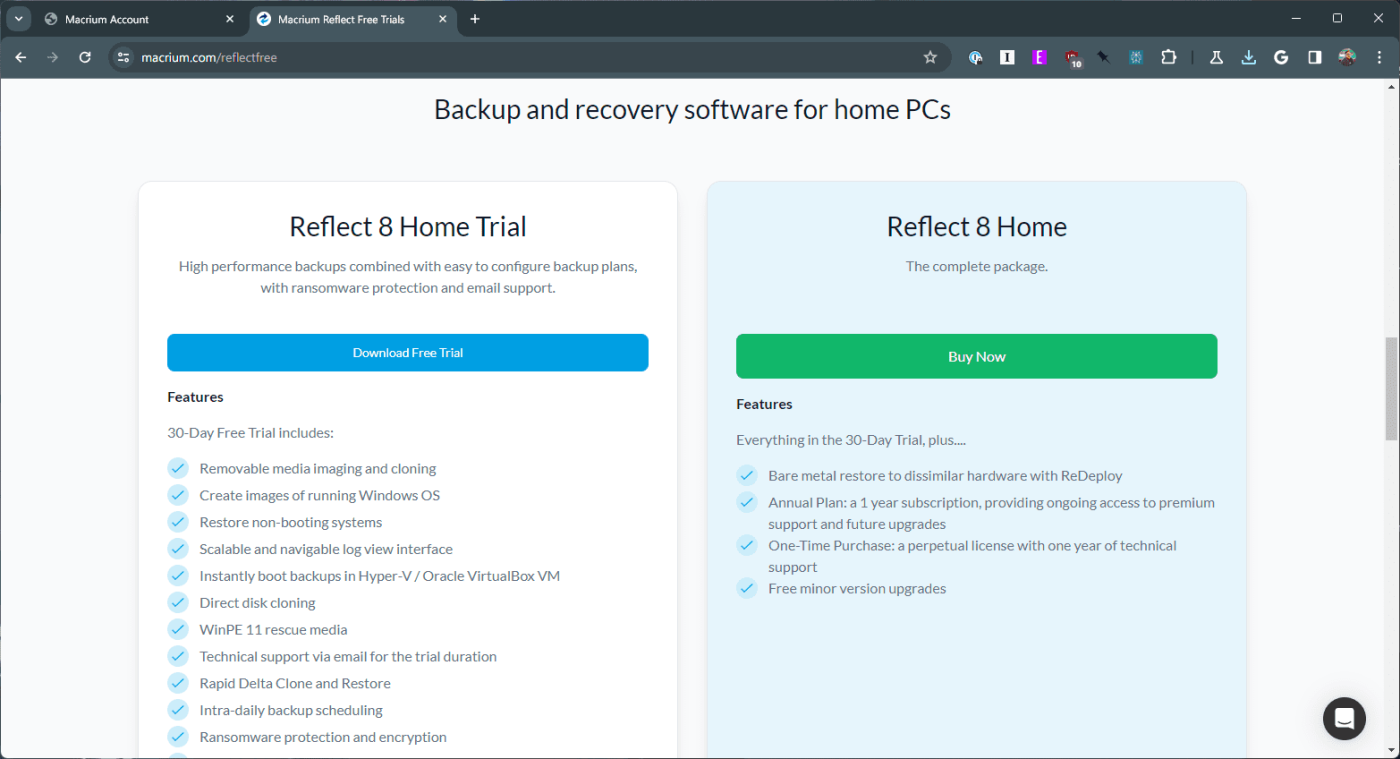Go back to the previous page

tap(21, 58)
